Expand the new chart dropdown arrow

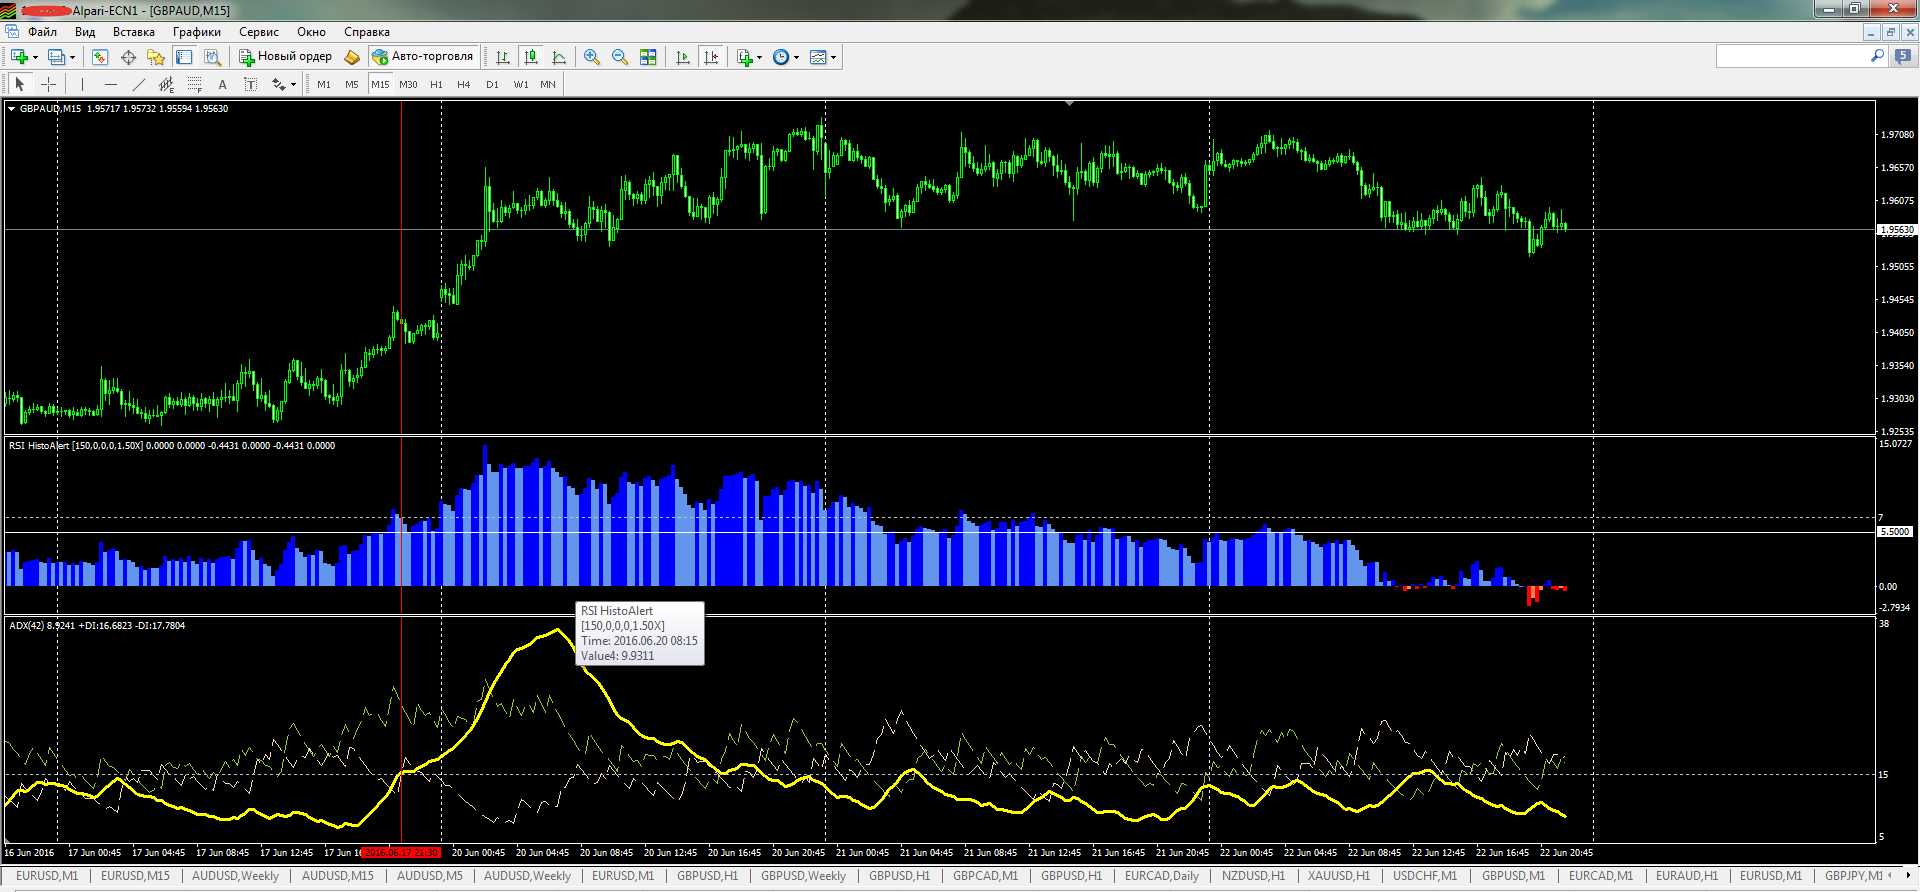pyautogui.click(x=35, y=57)
